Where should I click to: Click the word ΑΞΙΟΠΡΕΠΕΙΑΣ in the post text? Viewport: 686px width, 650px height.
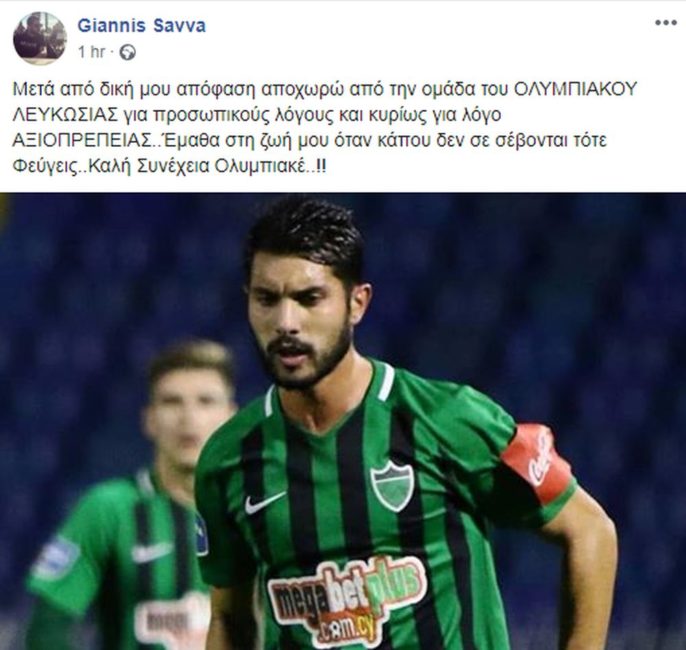point(82,141)
